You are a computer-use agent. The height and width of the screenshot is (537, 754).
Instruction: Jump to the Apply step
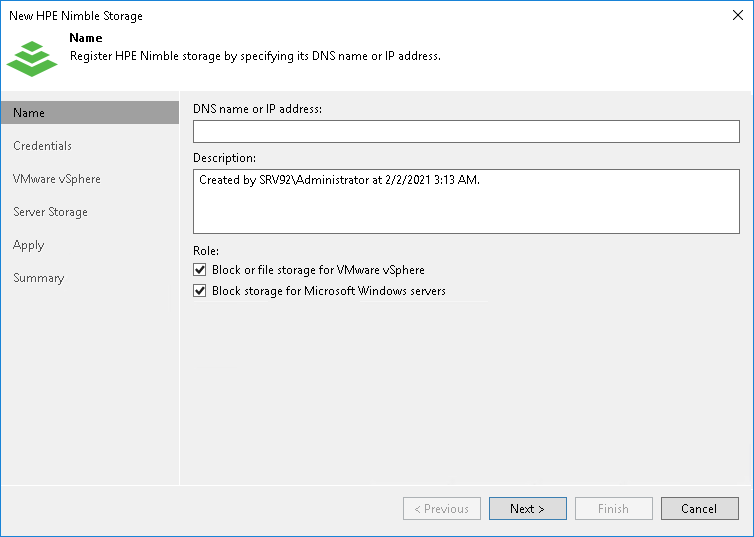pyautogui.click(x=29, y=245)
